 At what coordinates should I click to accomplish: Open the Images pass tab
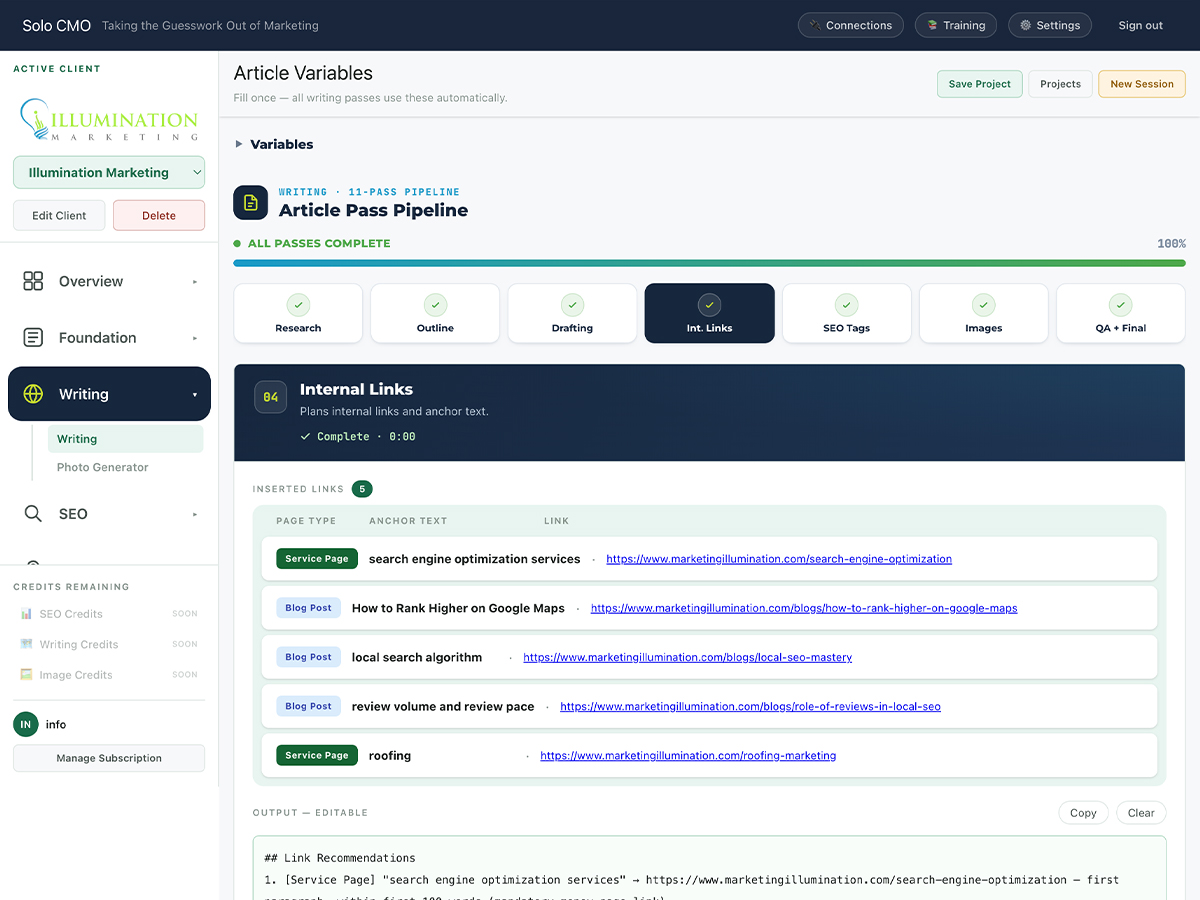tap(984, 313)
